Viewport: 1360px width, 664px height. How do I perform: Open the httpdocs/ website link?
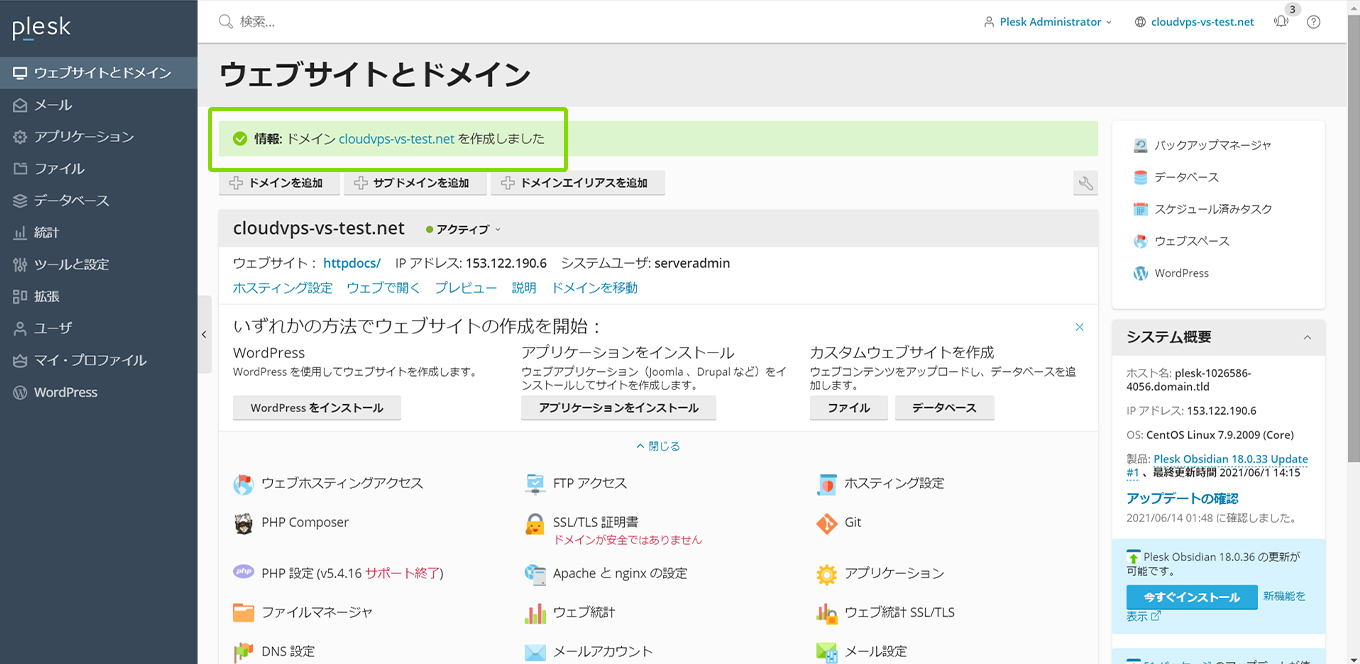pos(352,263)
